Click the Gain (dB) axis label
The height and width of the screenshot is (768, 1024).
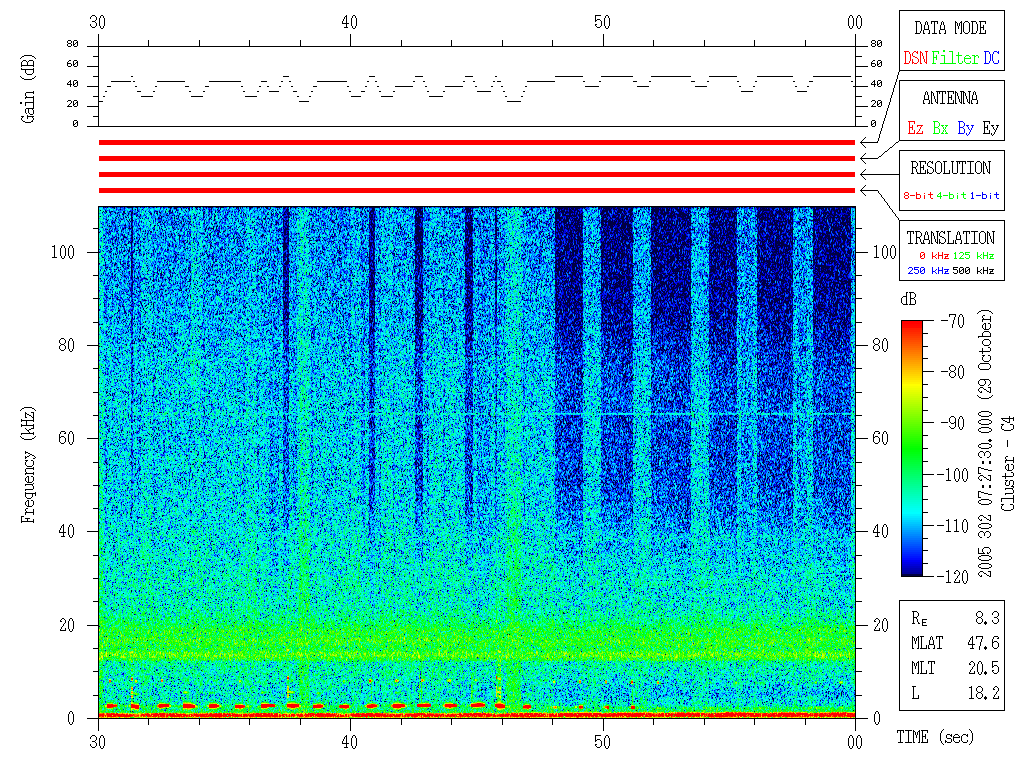tap(28, 89)
